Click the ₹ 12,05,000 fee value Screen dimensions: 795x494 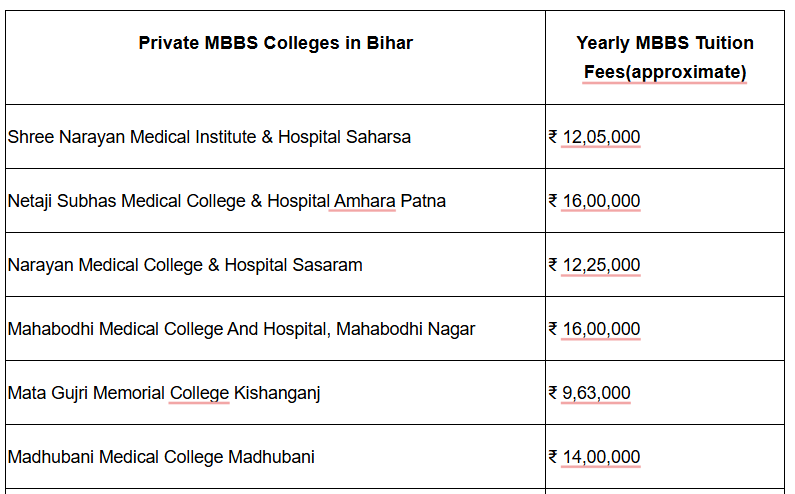coord(595,137)
